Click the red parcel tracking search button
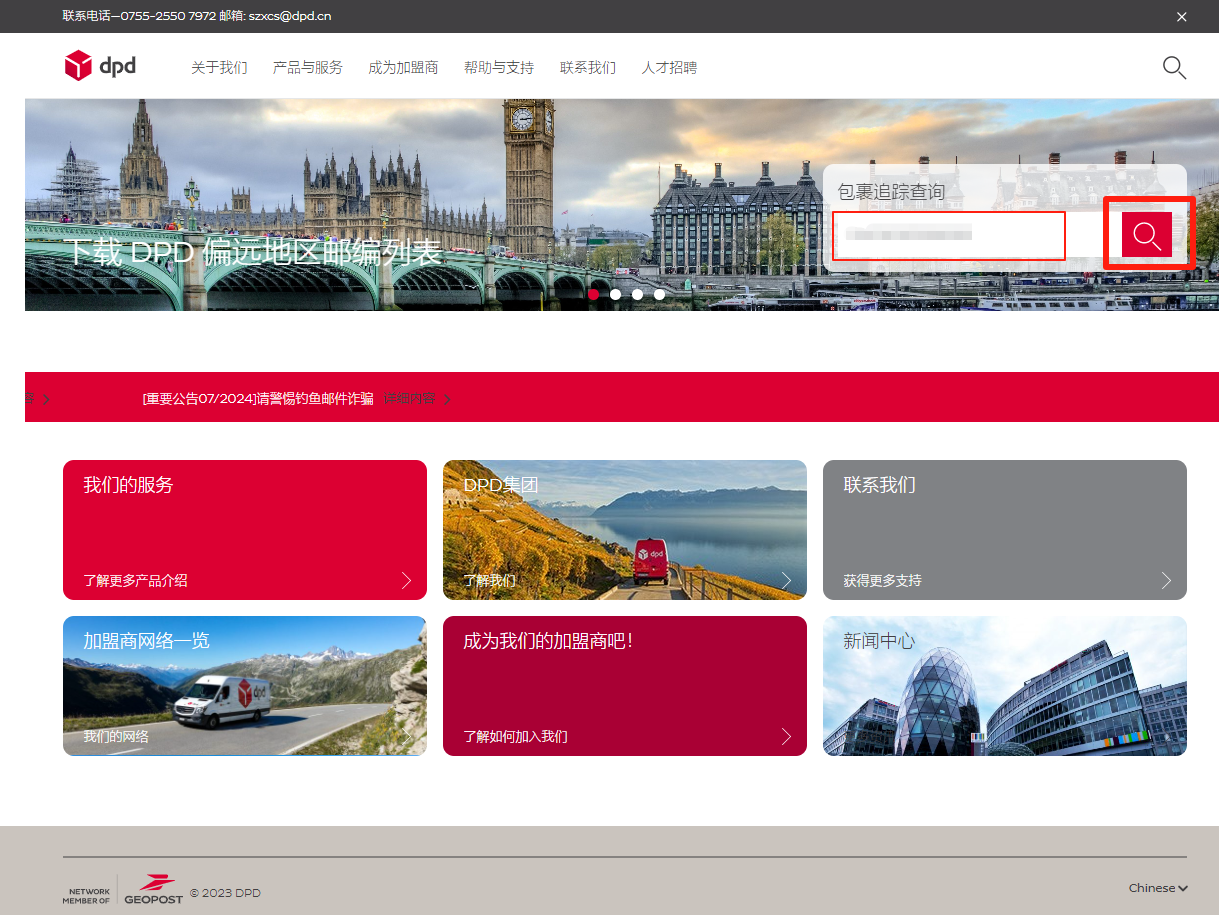1219x915 pixels. (x=1147, y=235)
